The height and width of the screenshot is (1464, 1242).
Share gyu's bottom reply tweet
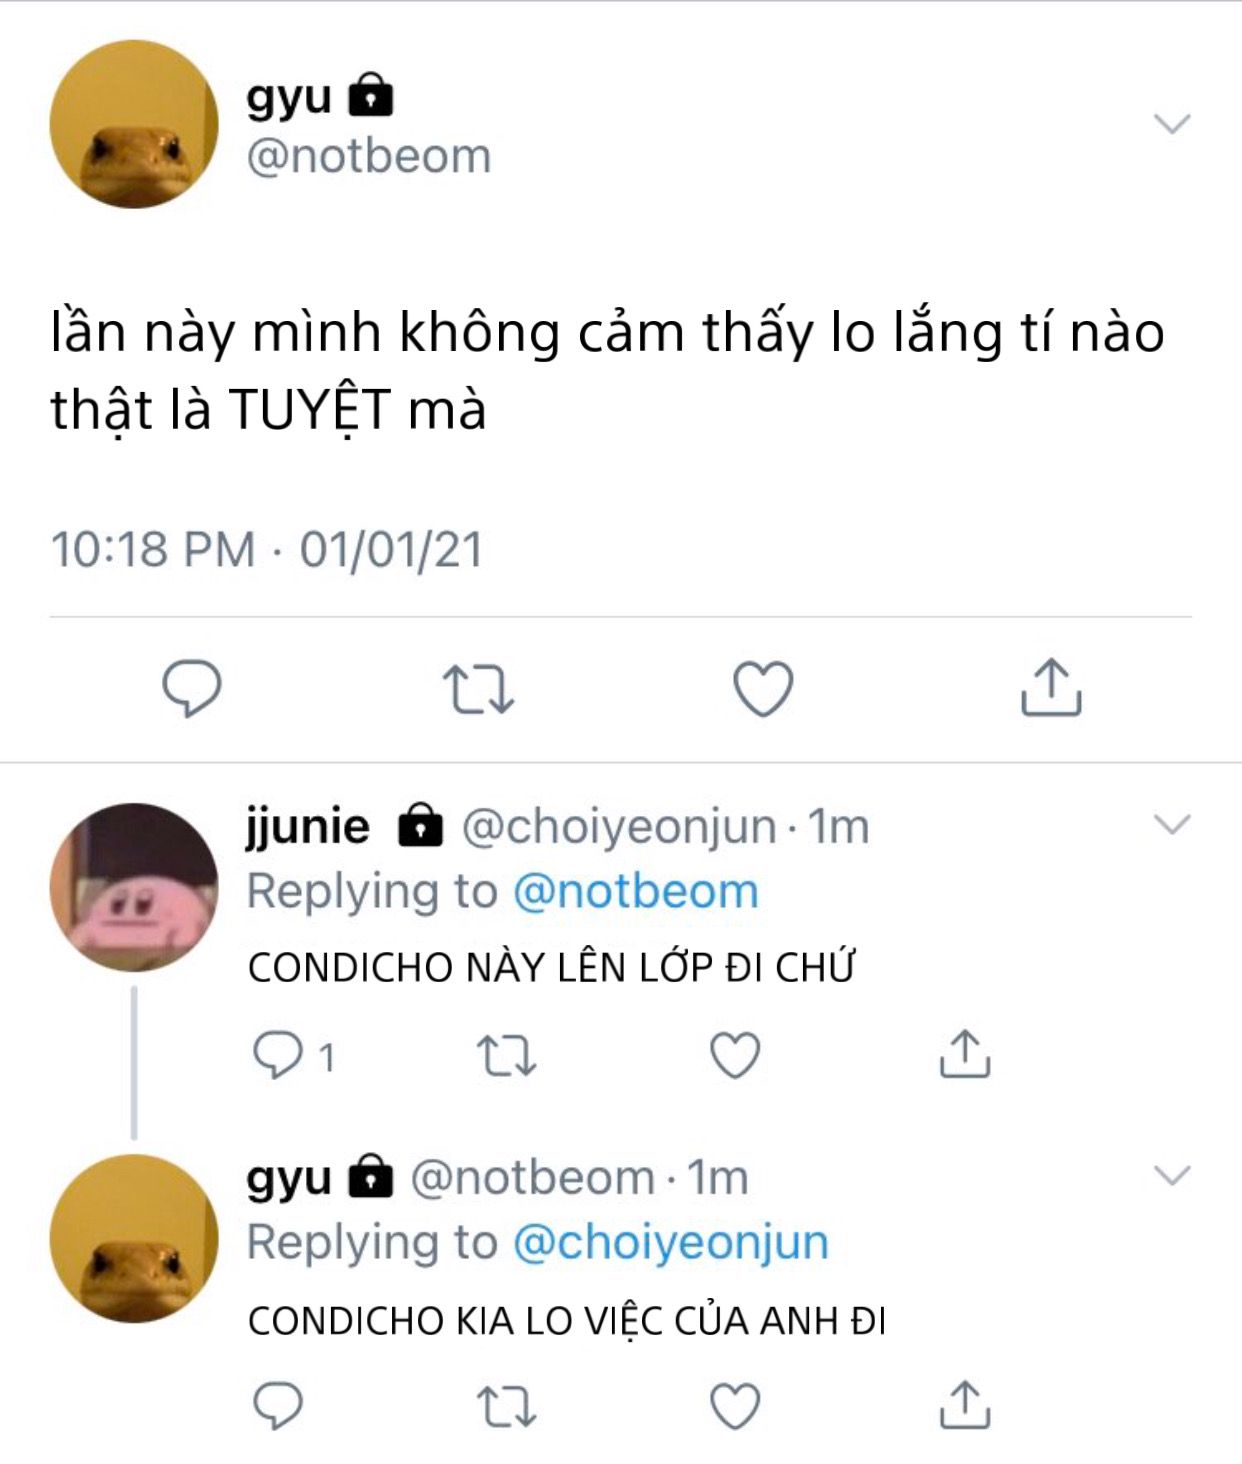[x=964, y=1404]
